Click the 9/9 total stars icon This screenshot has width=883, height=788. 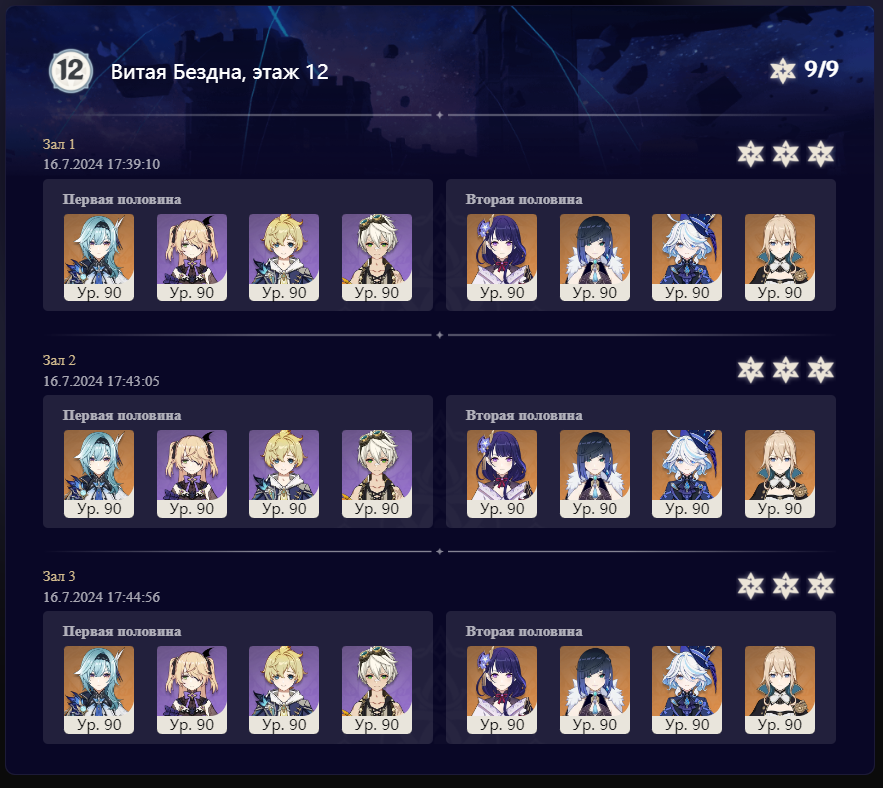pyautogui.click(x=783, y=71)
